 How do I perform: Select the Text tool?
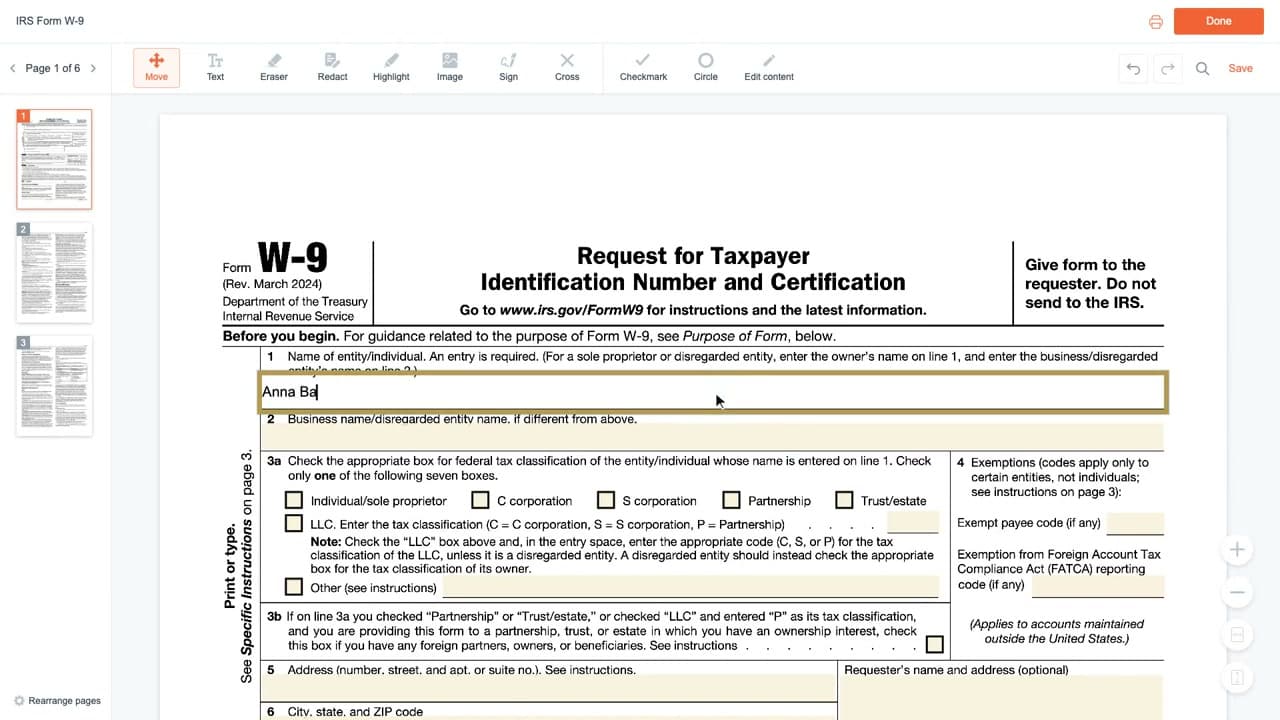(x=215, y=67)
